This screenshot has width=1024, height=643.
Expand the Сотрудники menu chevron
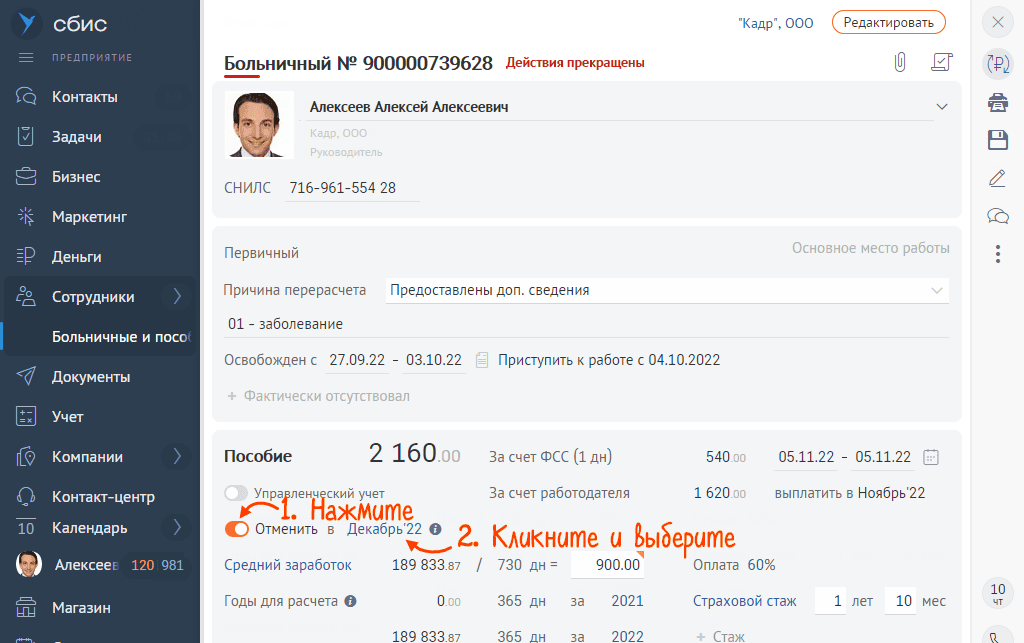click(x=177, y=296)
